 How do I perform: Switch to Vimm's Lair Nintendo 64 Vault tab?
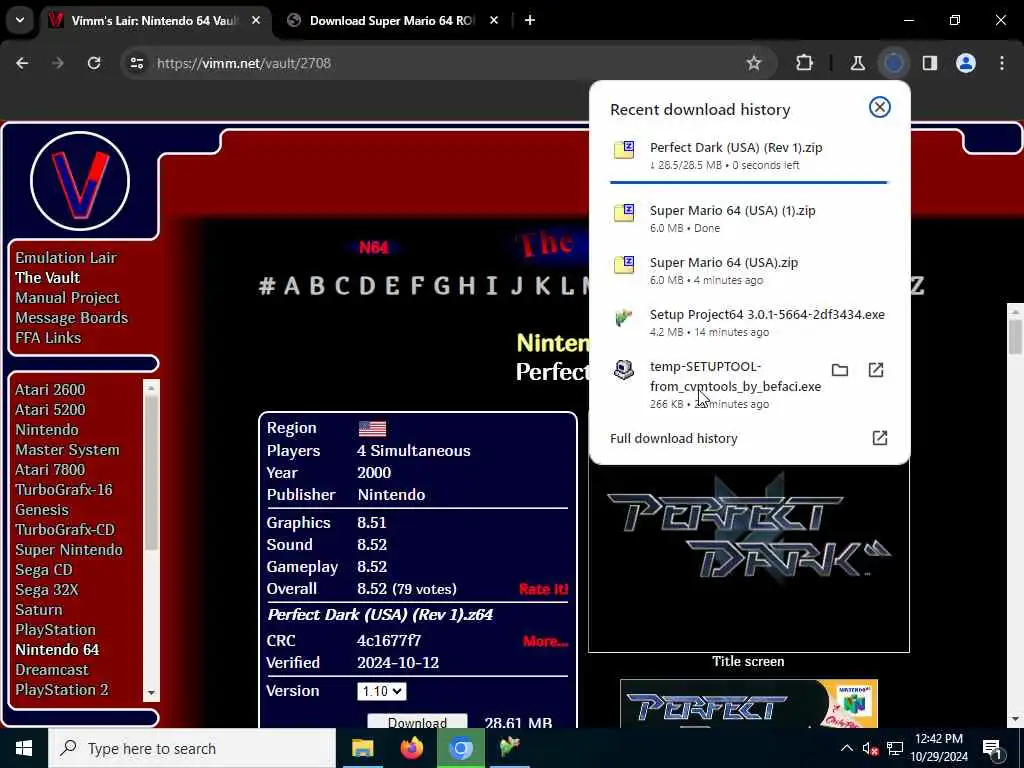pyautogui.click(x=154, y=20)
